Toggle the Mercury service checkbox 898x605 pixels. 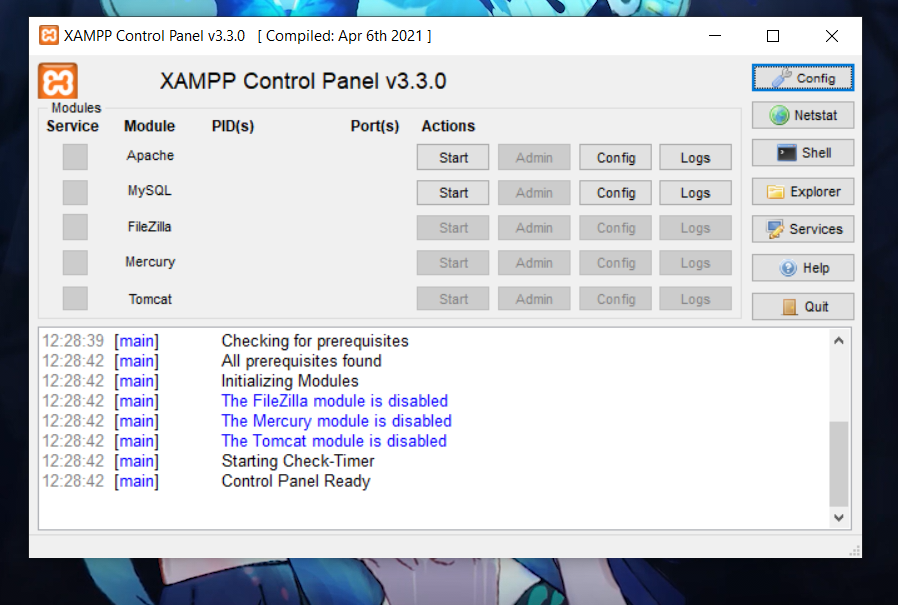point(75,263)
